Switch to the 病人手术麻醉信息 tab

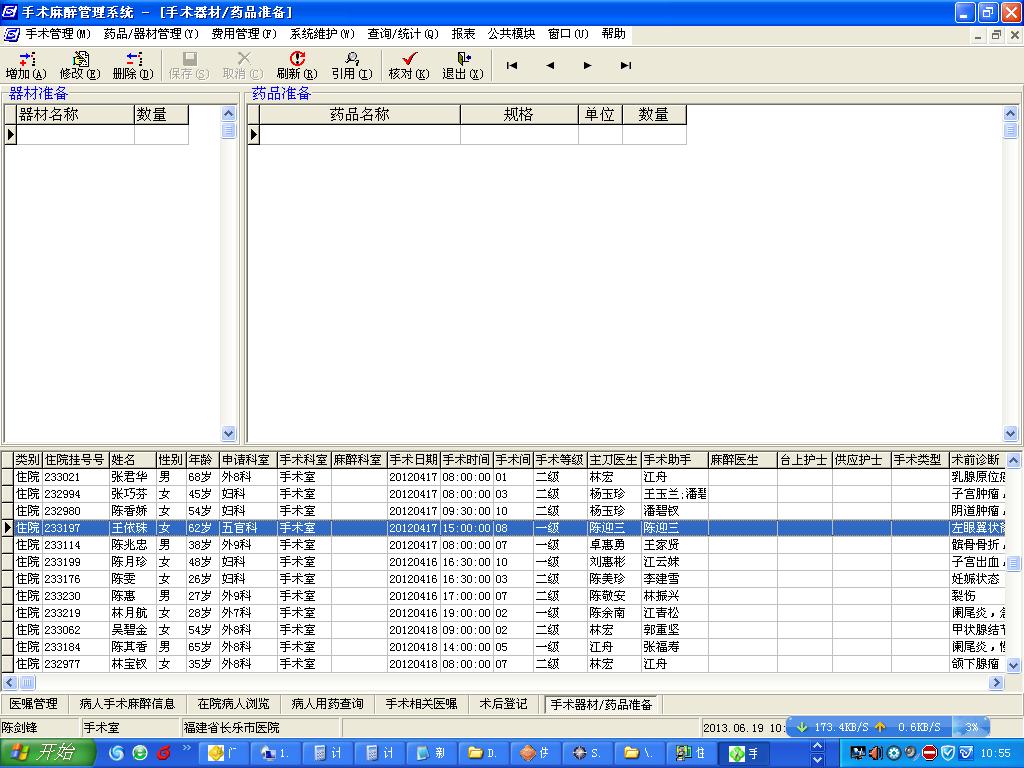(127, 704)
